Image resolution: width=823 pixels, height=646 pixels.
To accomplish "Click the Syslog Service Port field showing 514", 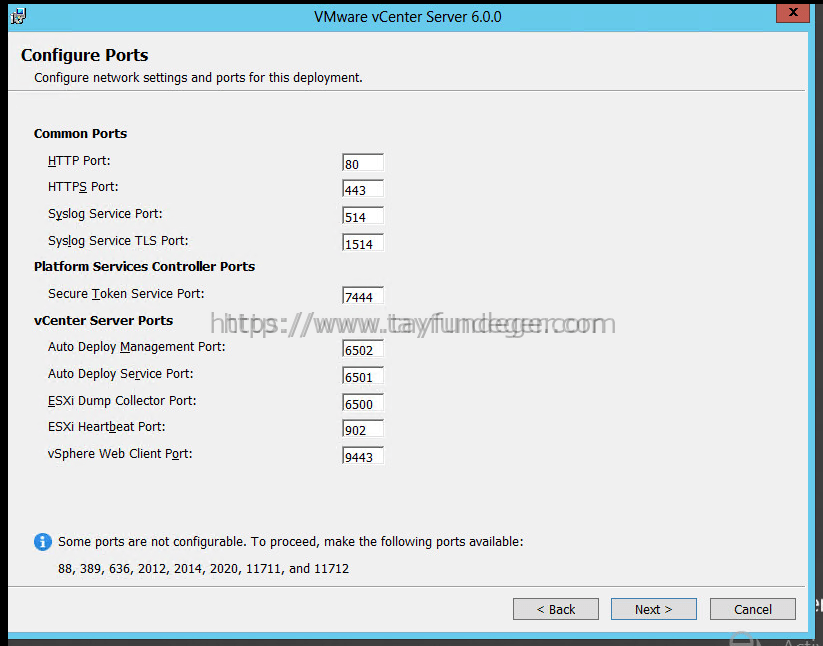I will click(363, 216).
